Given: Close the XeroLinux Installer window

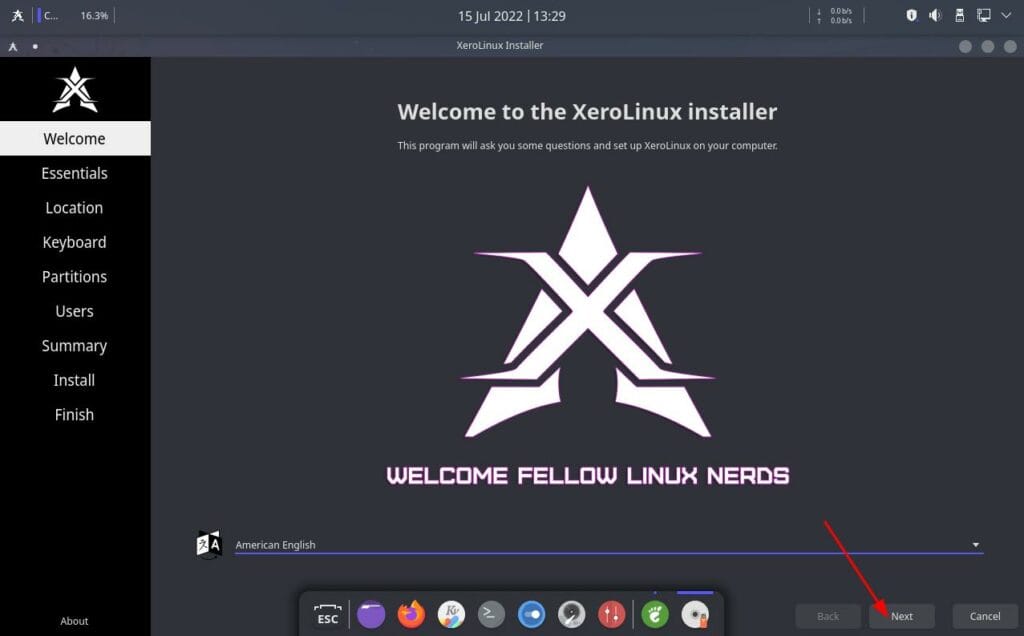Looking at the screenshot, I should [1010, 46].
